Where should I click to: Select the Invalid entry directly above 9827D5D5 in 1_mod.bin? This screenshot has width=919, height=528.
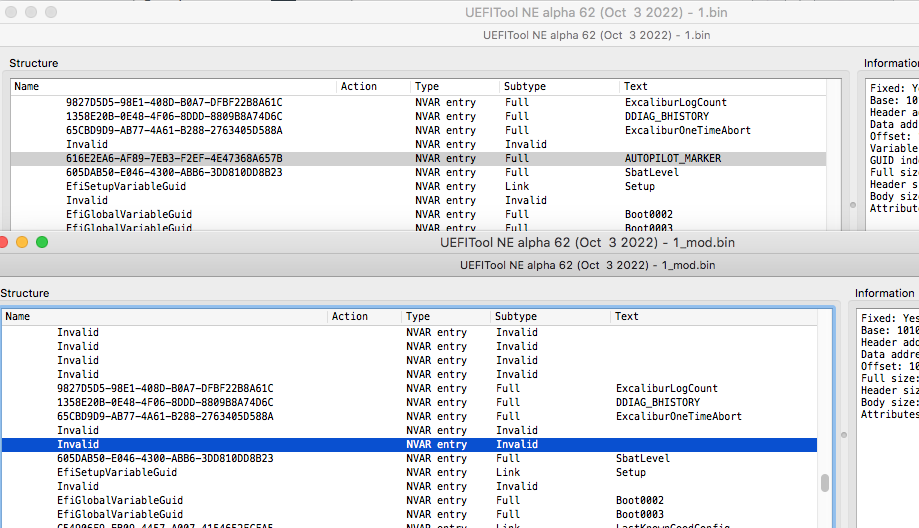(410, 374)
